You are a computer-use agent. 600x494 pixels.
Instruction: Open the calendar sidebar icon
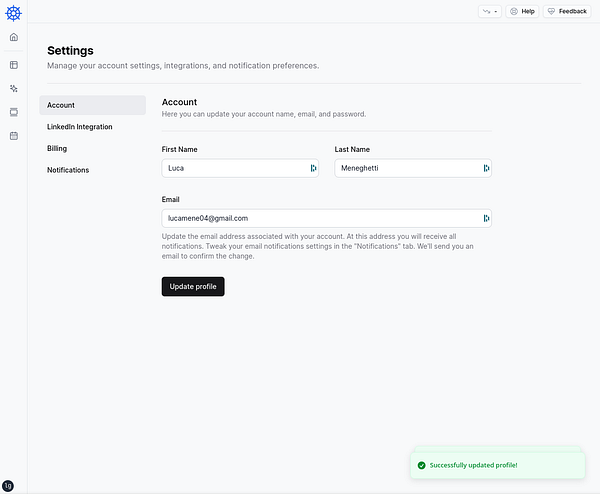coord(14,135)
